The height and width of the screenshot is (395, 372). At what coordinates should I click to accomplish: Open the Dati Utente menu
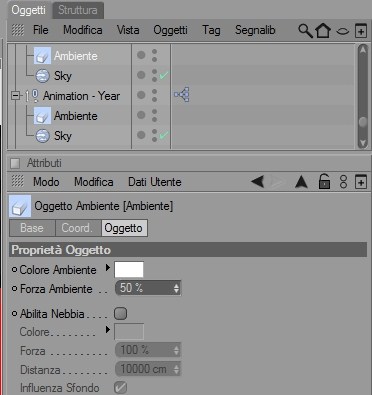pyautogui.click(x=155, y=182)
